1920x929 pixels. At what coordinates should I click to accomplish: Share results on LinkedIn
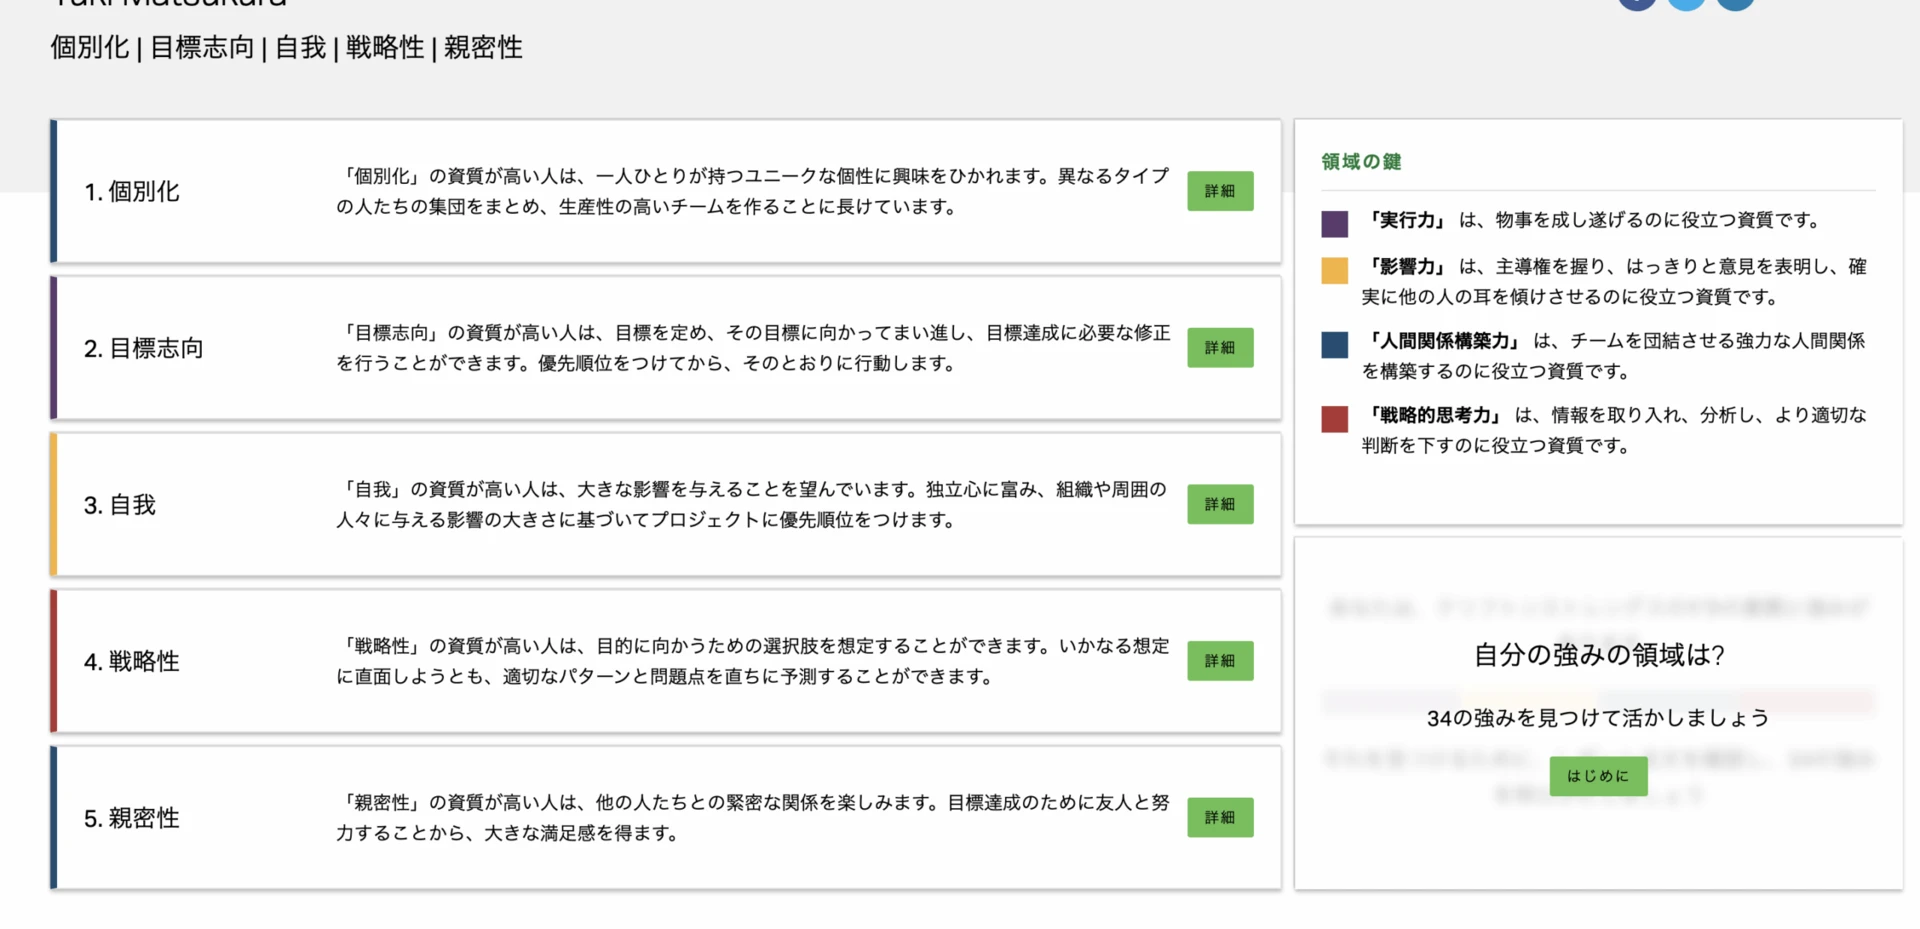click(1735, 5)
